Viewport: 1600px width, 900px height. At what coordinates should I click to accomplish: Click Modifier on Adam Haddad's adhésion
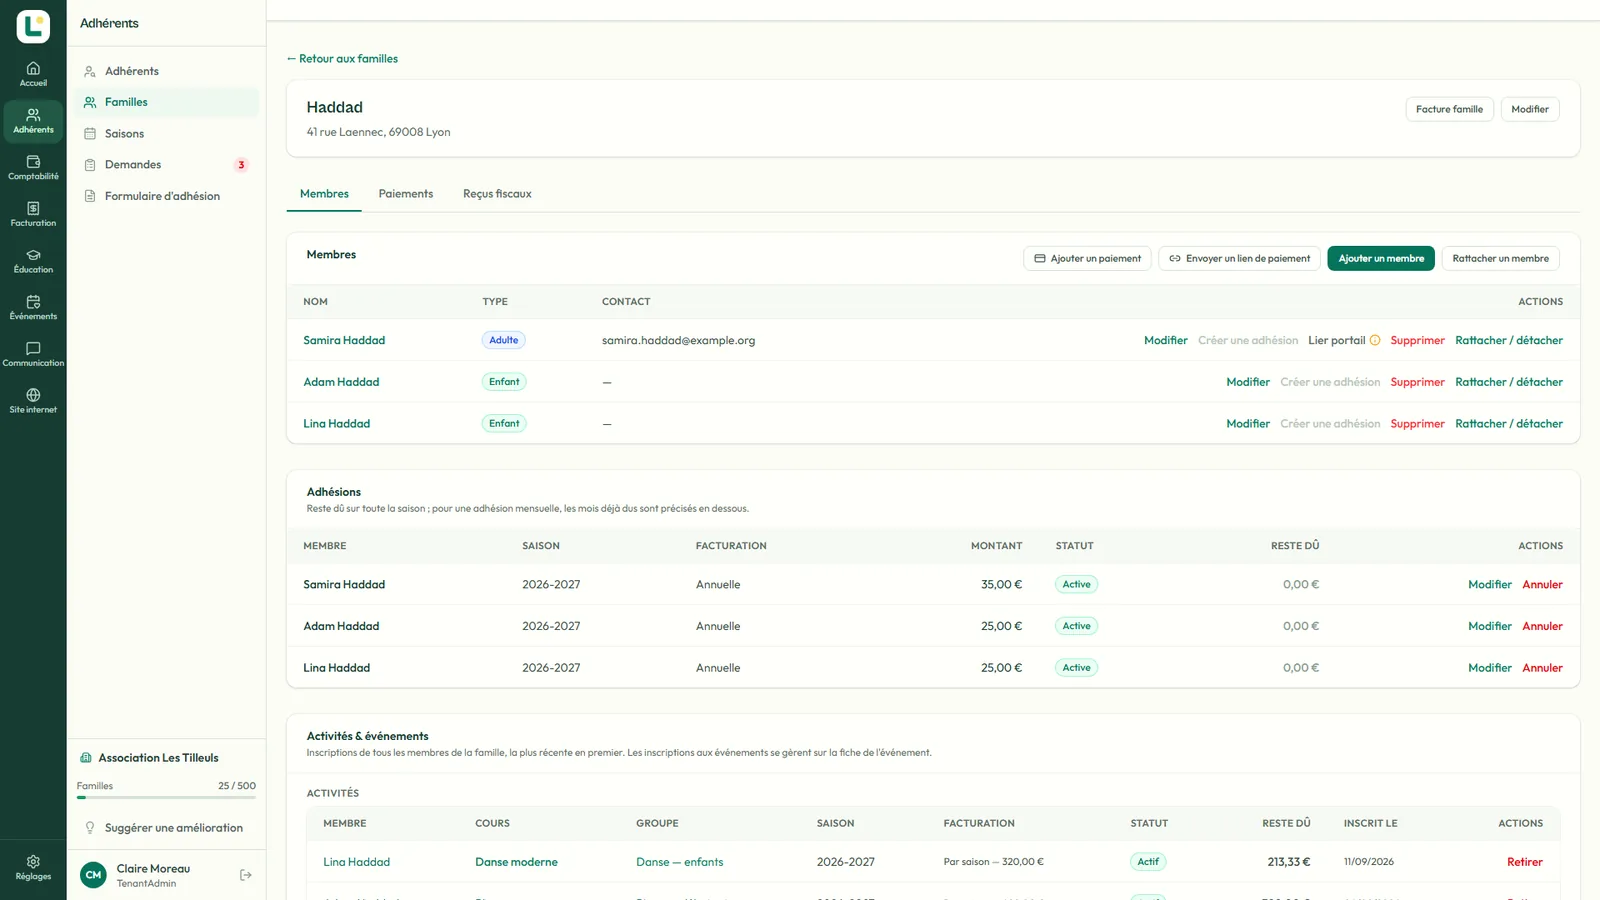coord(1489,626)
